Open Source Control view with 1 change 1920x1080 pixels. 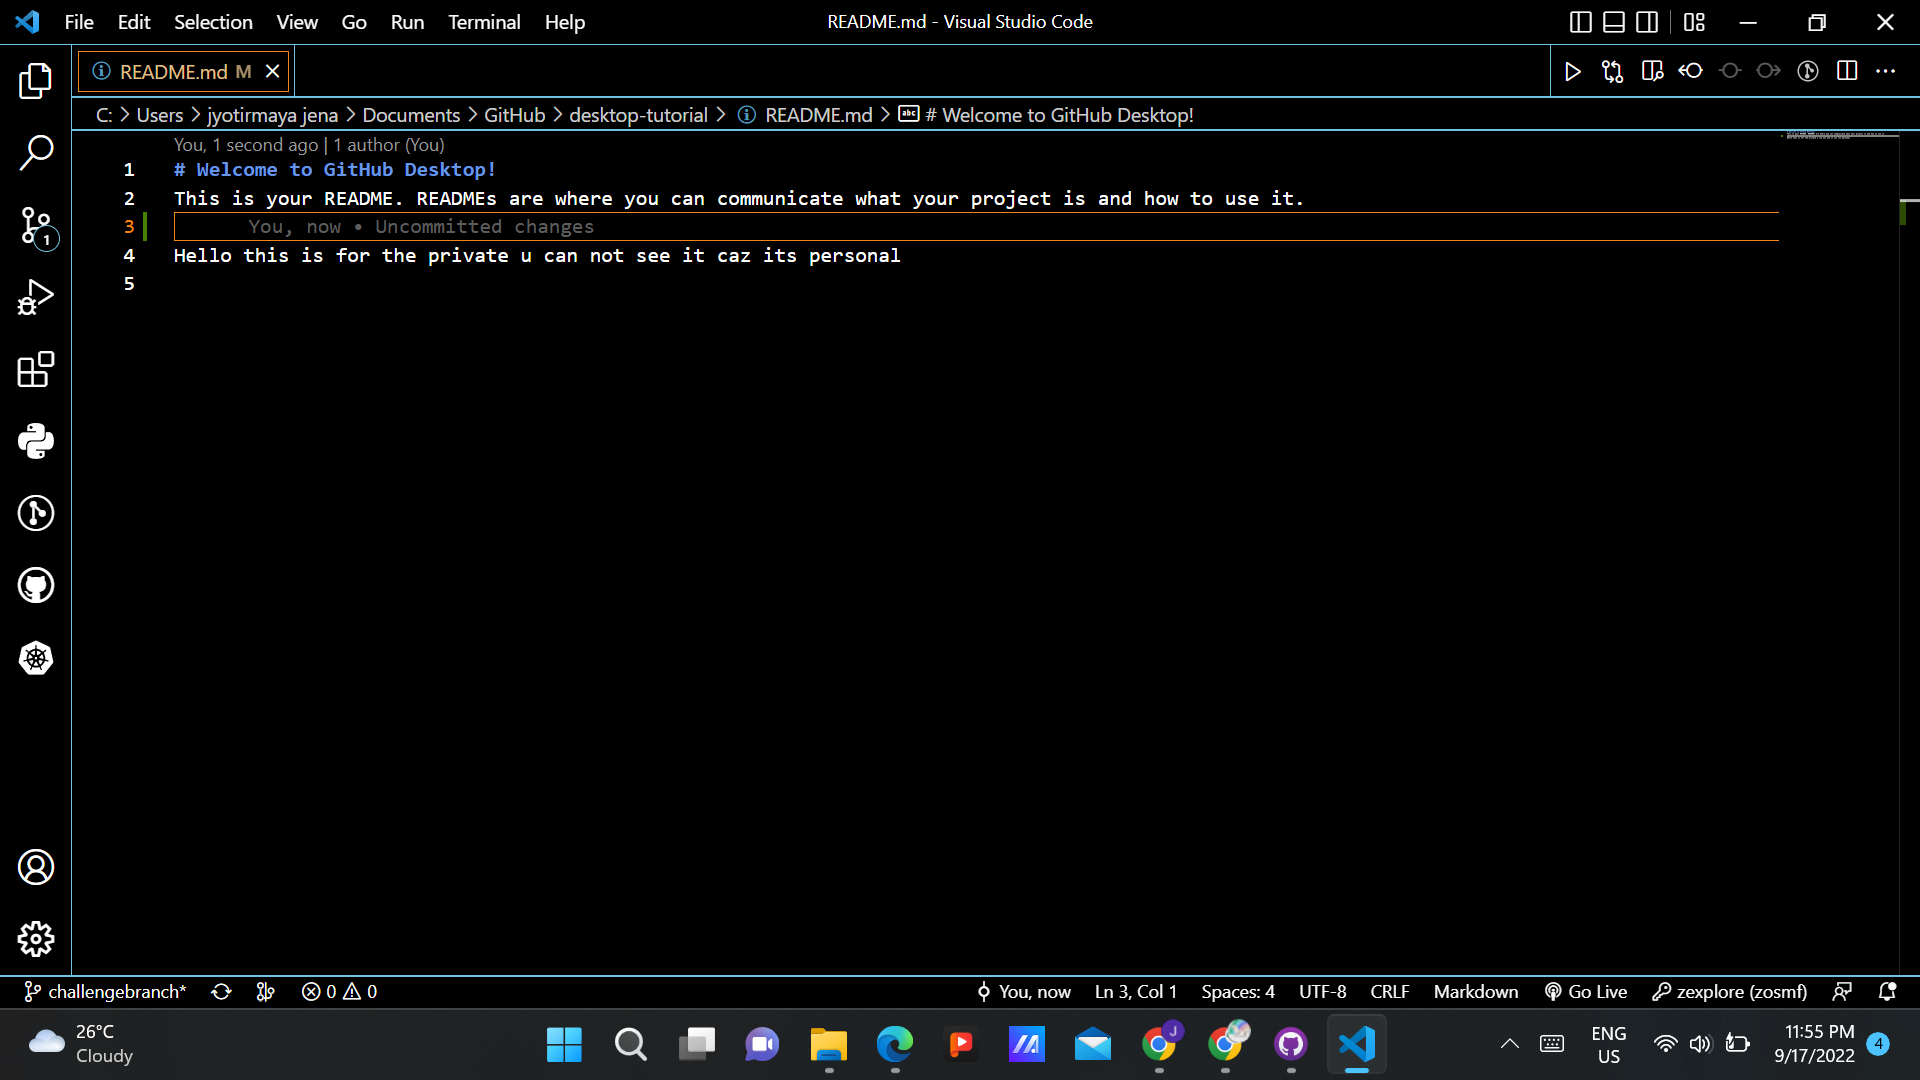pyautogui.click(x=36, y=226)
